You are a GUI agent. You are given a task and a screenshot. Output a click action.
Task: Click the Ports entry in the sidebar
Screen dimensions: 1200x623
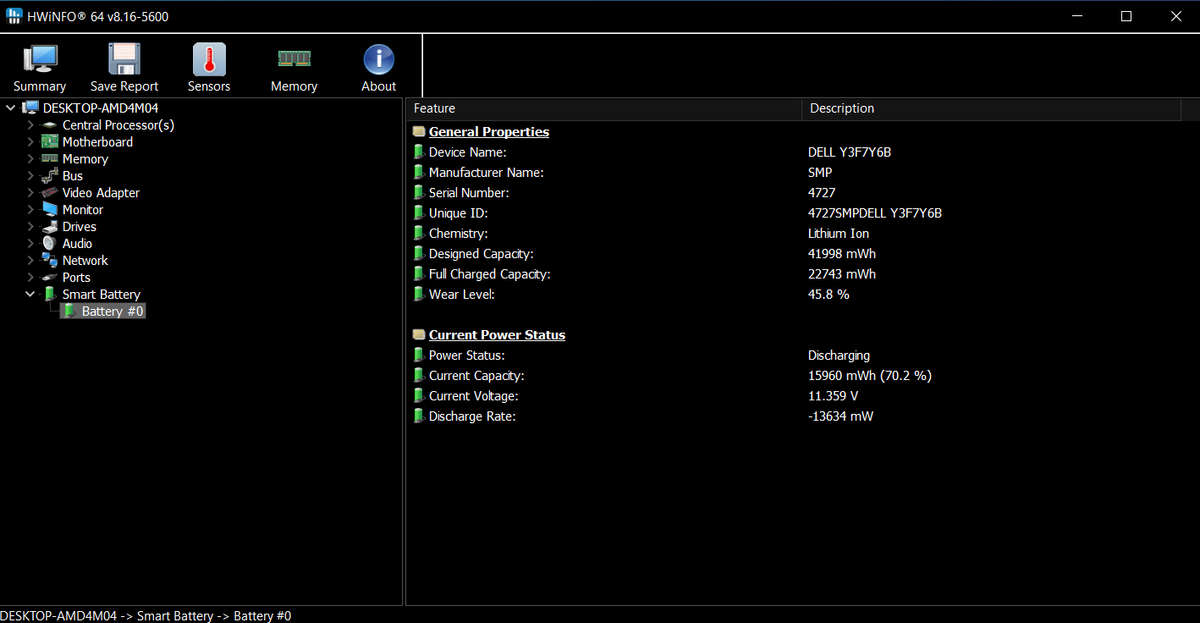pyautogui.click(x=76, y=277)
